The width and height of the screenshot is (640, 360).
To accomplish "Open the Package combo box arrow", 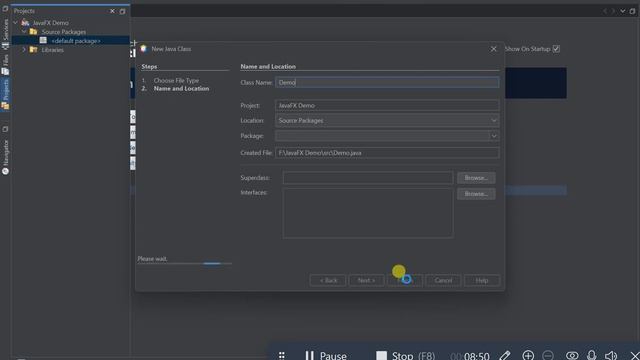I will (494, 136).
